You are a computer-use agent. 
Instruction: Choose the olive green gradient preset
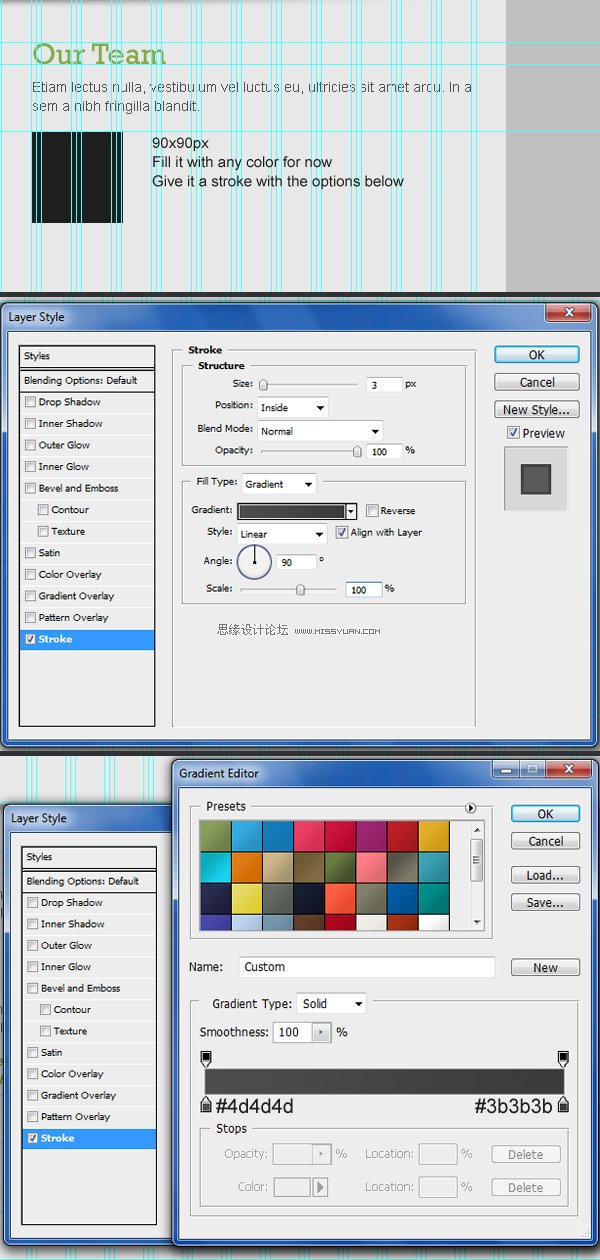(215, 836)
